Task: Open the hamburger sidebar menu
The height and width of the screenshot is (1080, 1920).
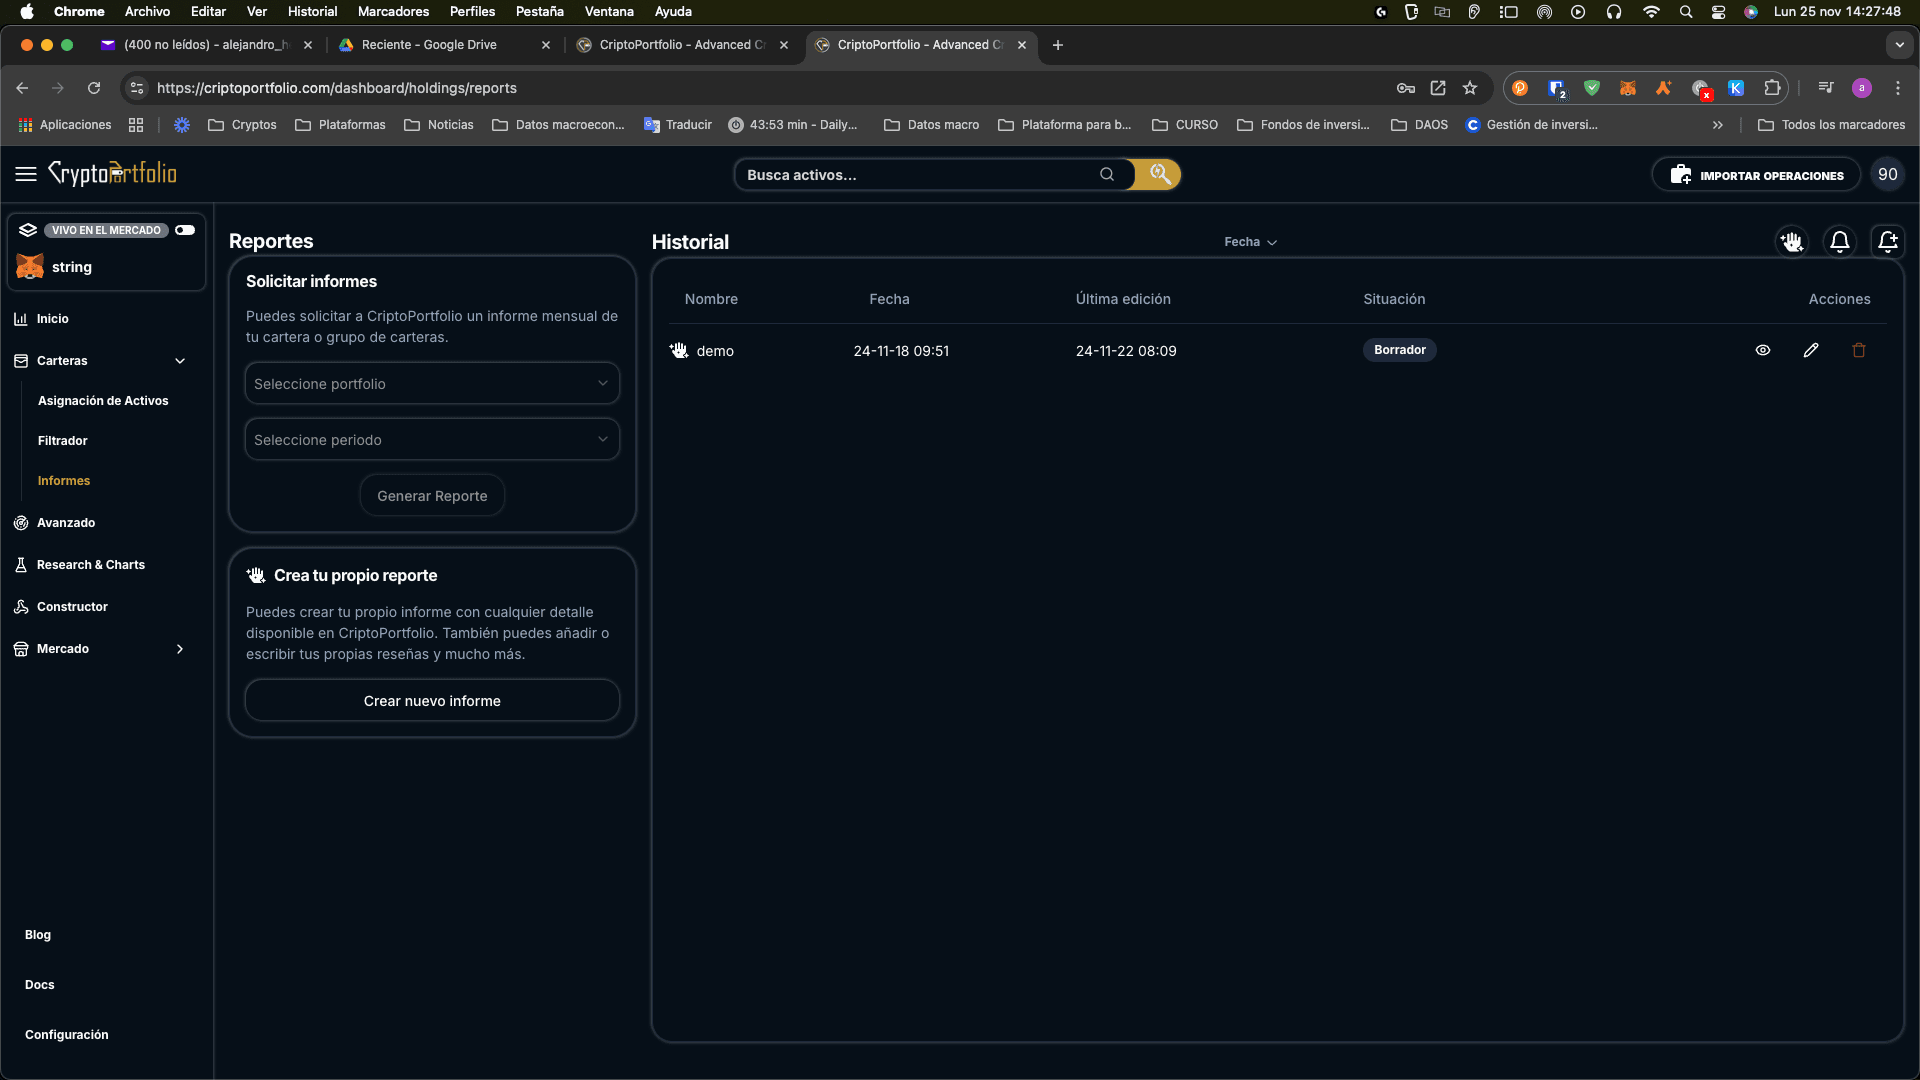Action: (x=26, y=174)
